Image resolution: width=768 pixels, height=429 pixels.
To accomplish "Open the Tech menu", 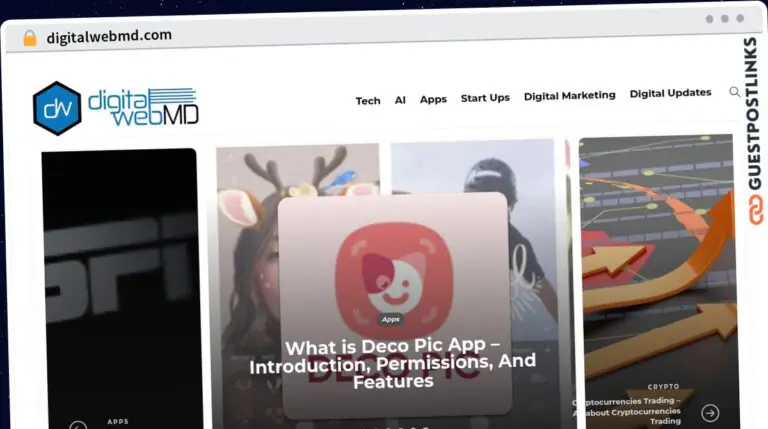I will click(x=368, y=100).
